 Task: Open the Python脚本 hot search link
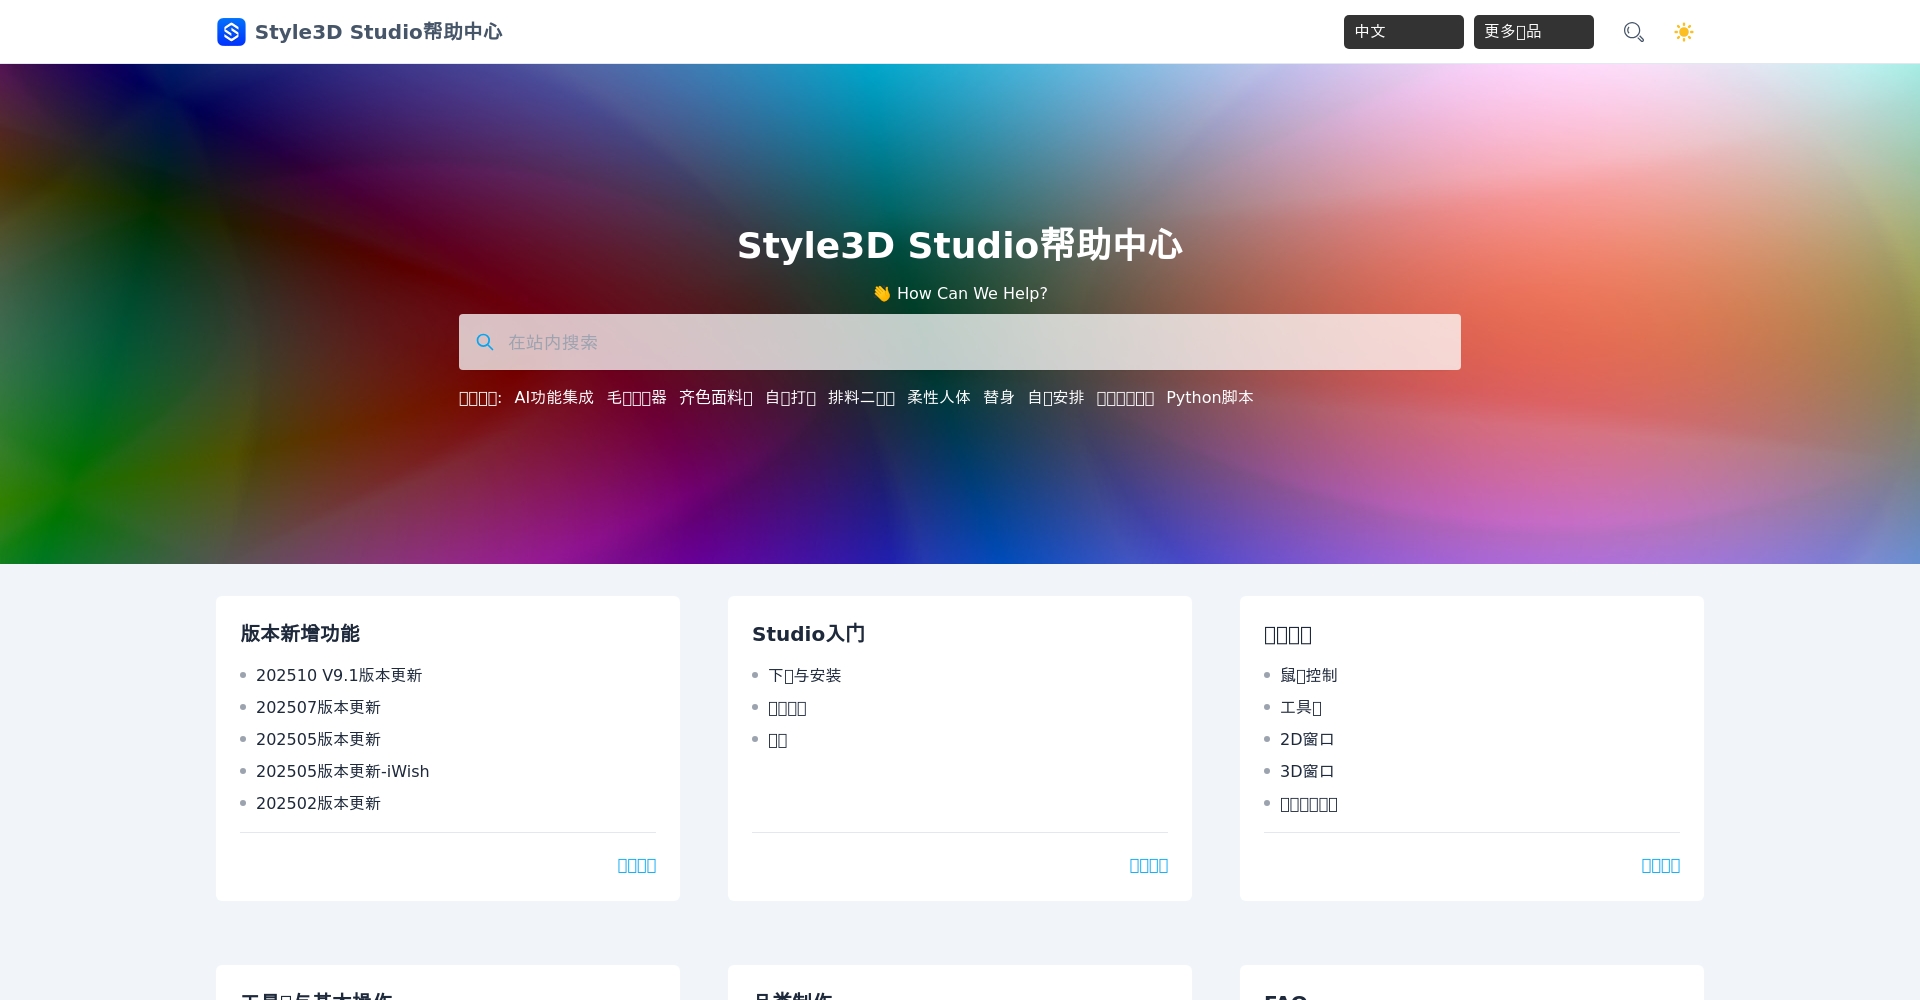tap(1209, 397)
